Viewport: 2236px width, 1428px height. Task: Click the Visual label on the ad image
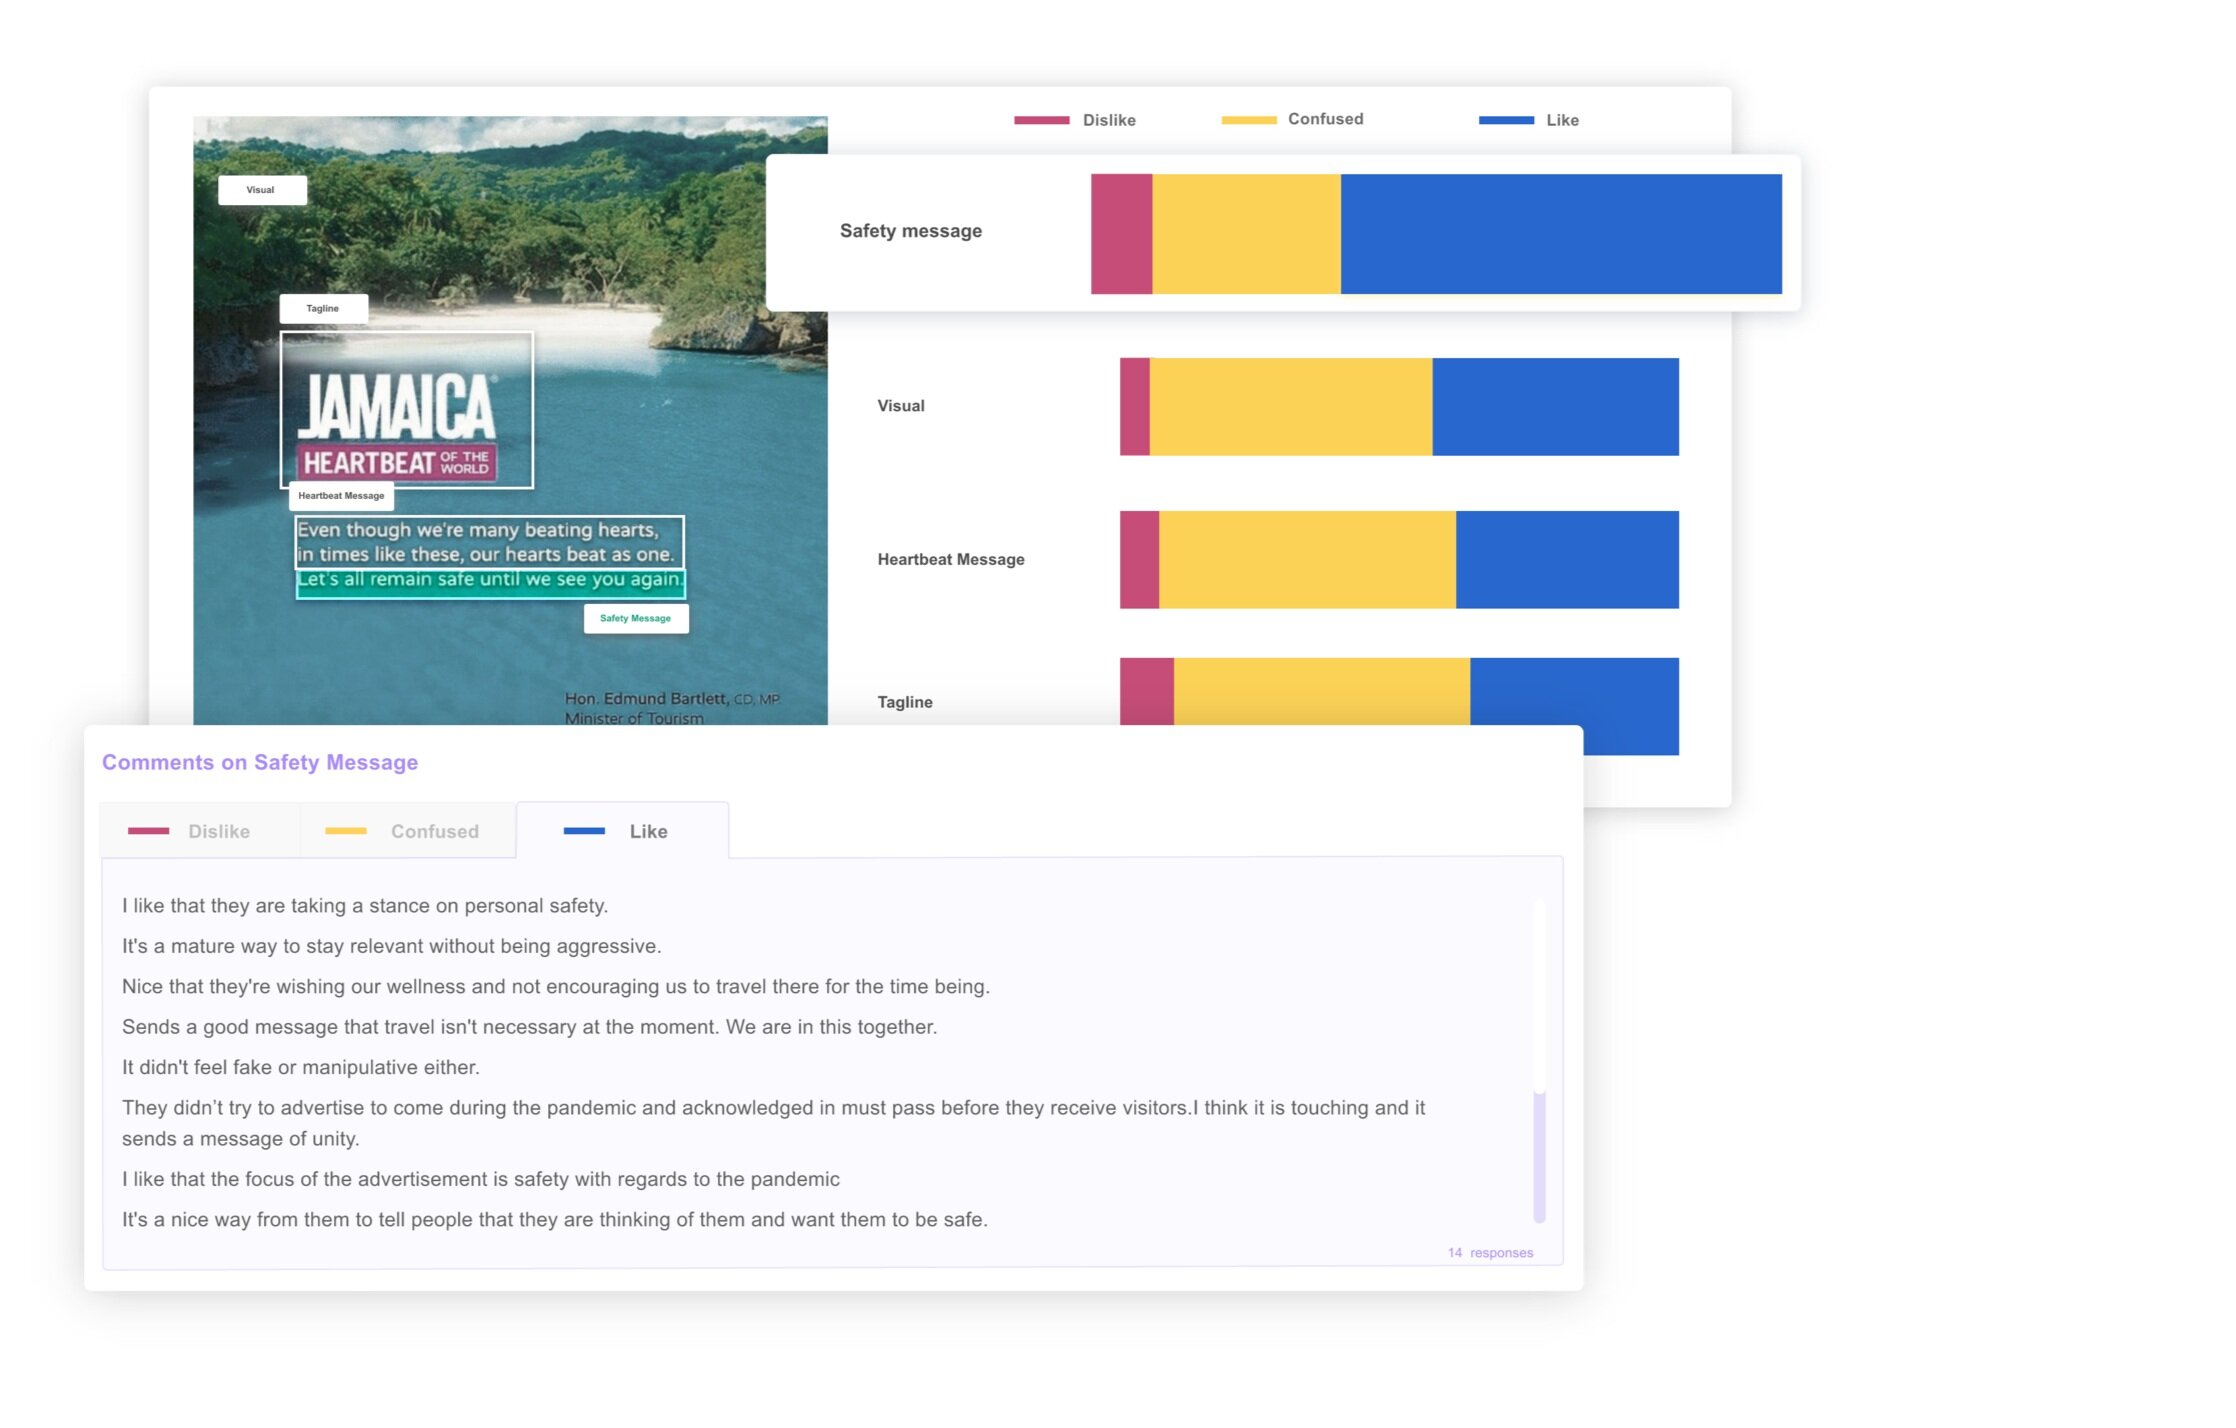click(x=261, y=190)
